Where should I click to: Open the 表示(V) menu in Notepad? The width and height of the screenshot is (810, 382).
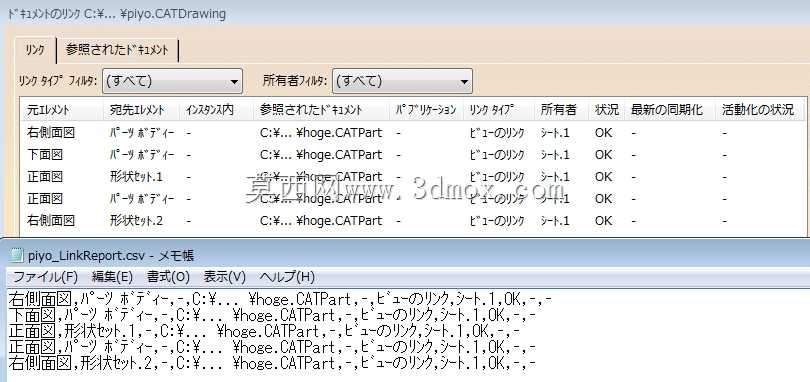point(224,277)
